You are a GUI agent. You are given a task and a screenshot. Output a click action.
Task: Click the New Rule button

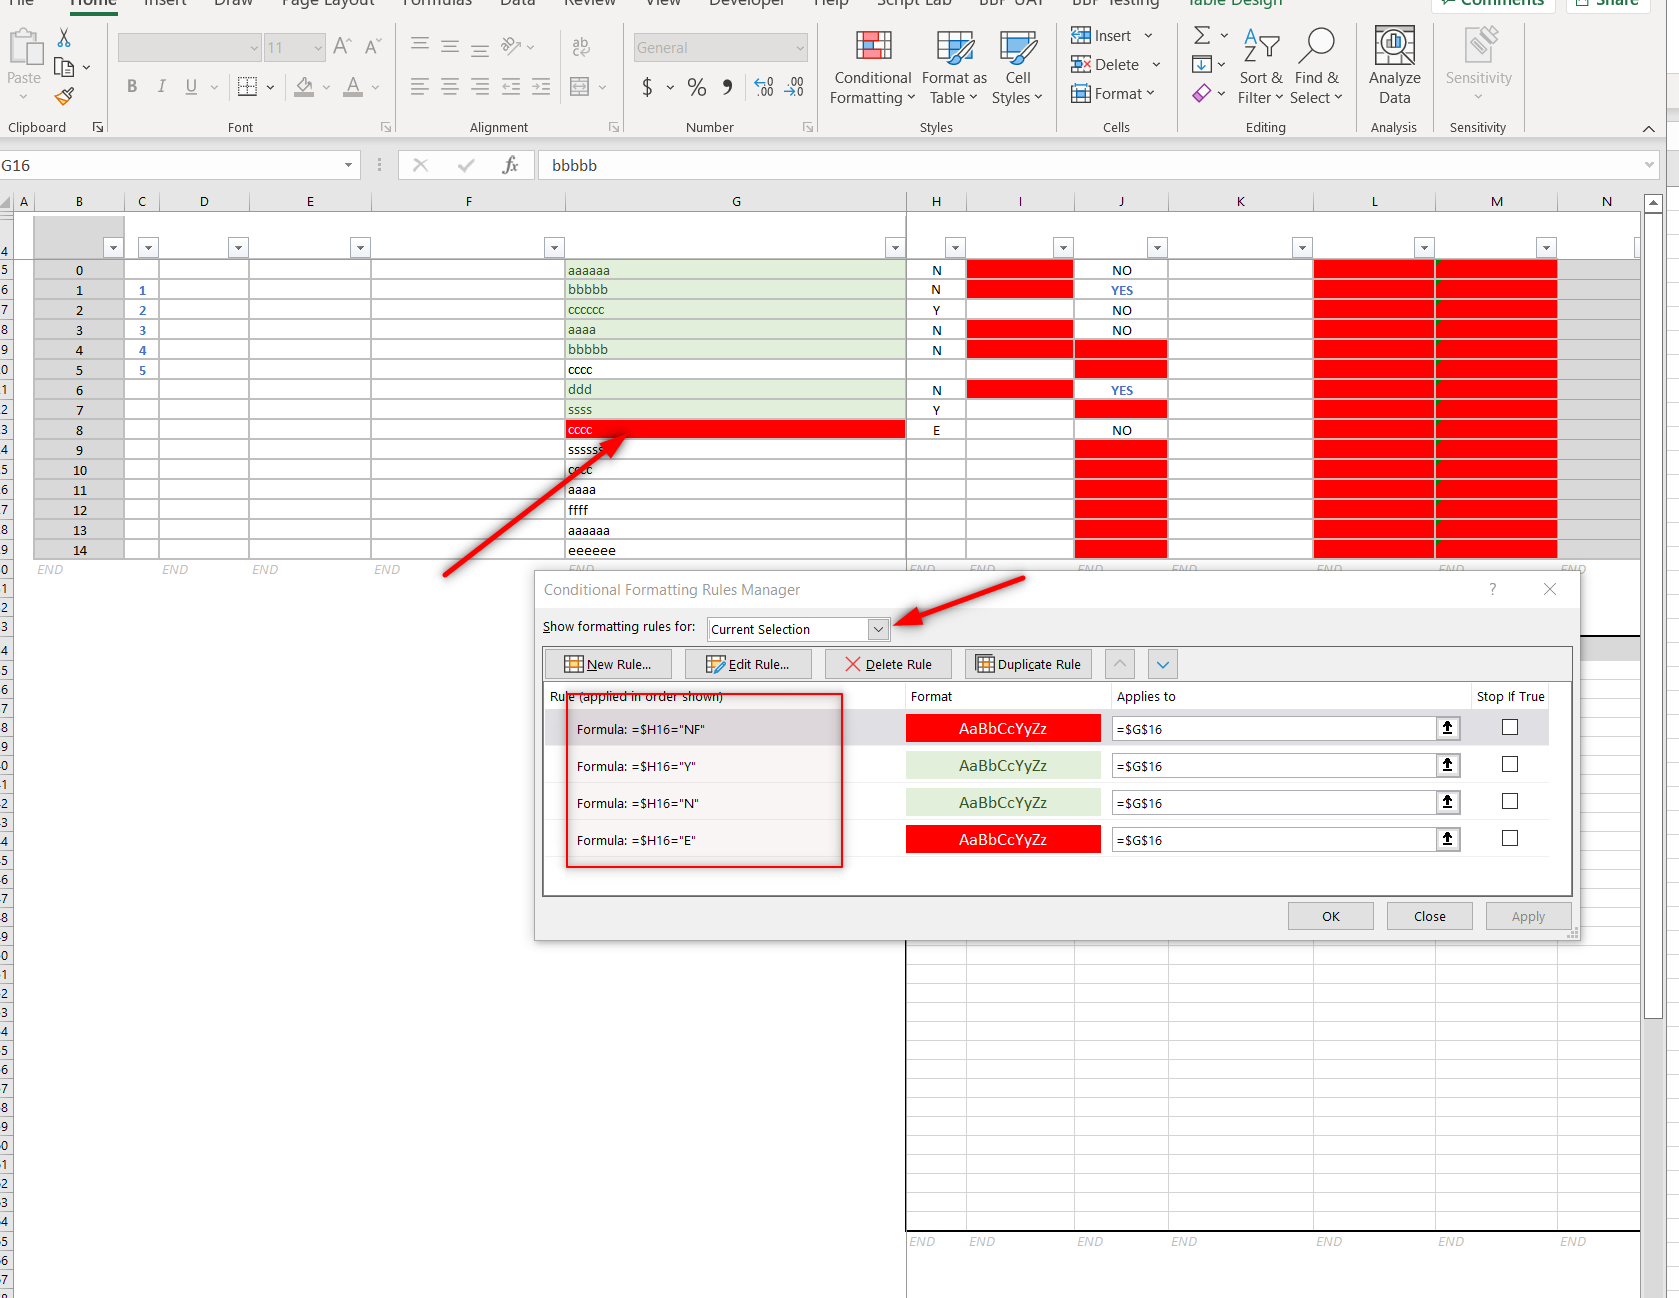(x=607, y=663)
